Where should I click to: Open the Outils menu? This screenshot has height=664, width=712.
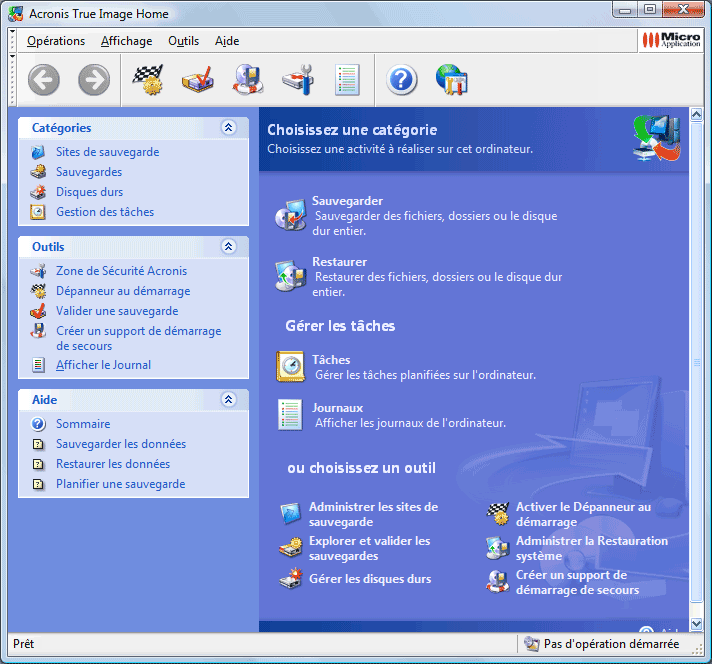click(x=183, y=41)
